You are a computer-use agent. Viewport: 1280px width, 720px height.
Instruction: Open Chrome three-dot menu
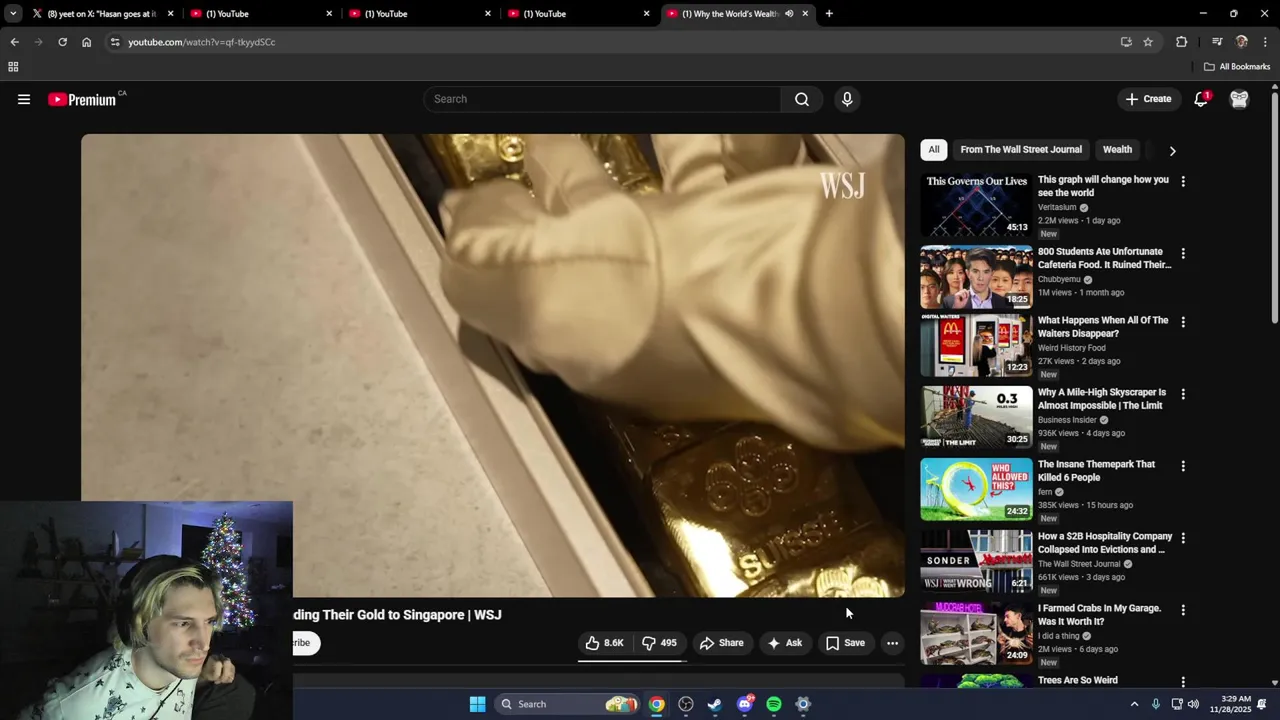point(1265,42)
